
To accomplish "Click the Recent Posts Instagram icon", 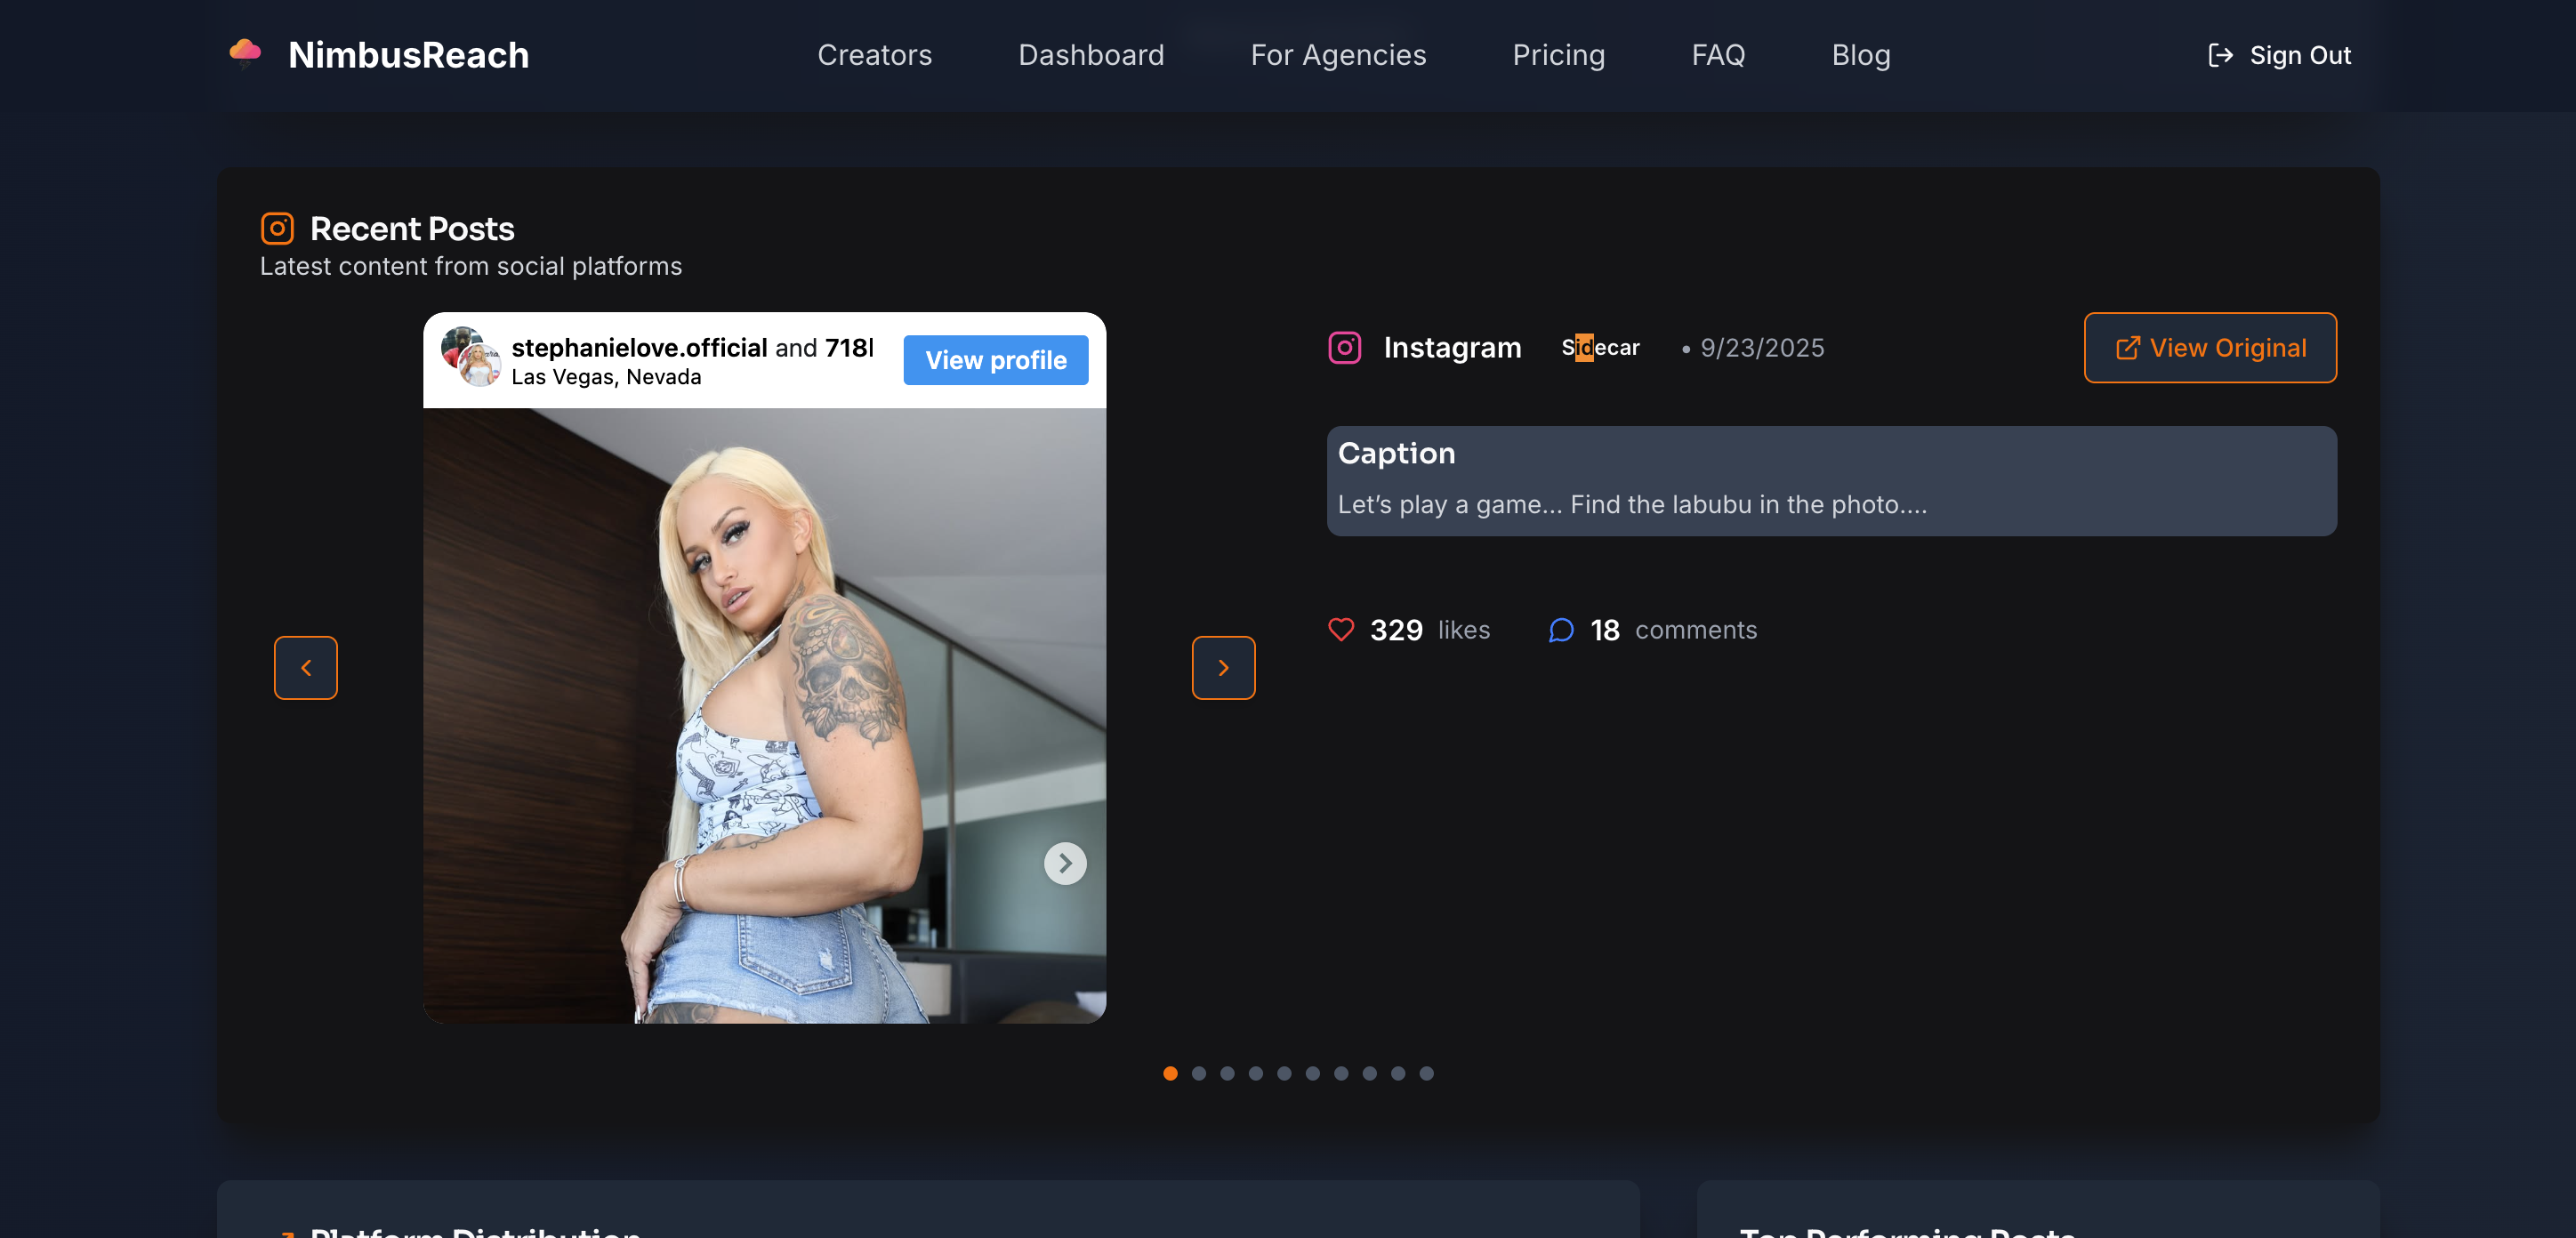I will (277, 229).
